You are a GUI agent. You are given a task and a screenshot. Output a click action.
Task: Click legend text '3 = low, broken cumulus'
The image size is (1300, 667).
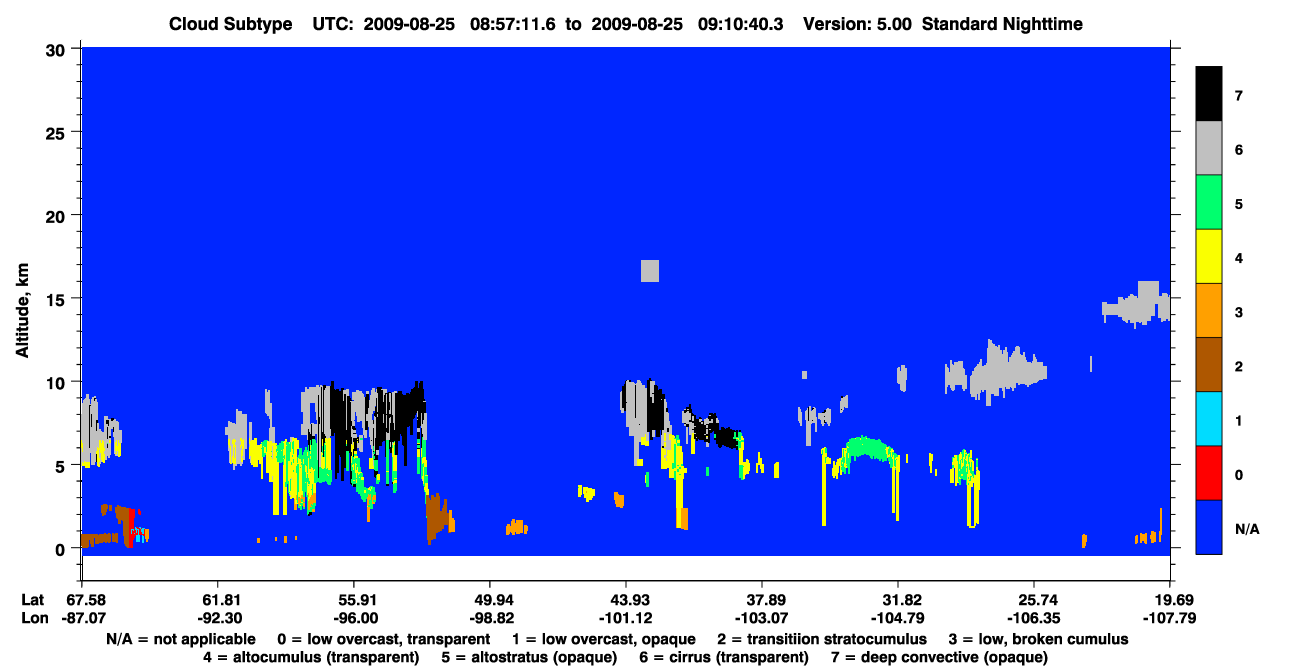coord(1039,638)
